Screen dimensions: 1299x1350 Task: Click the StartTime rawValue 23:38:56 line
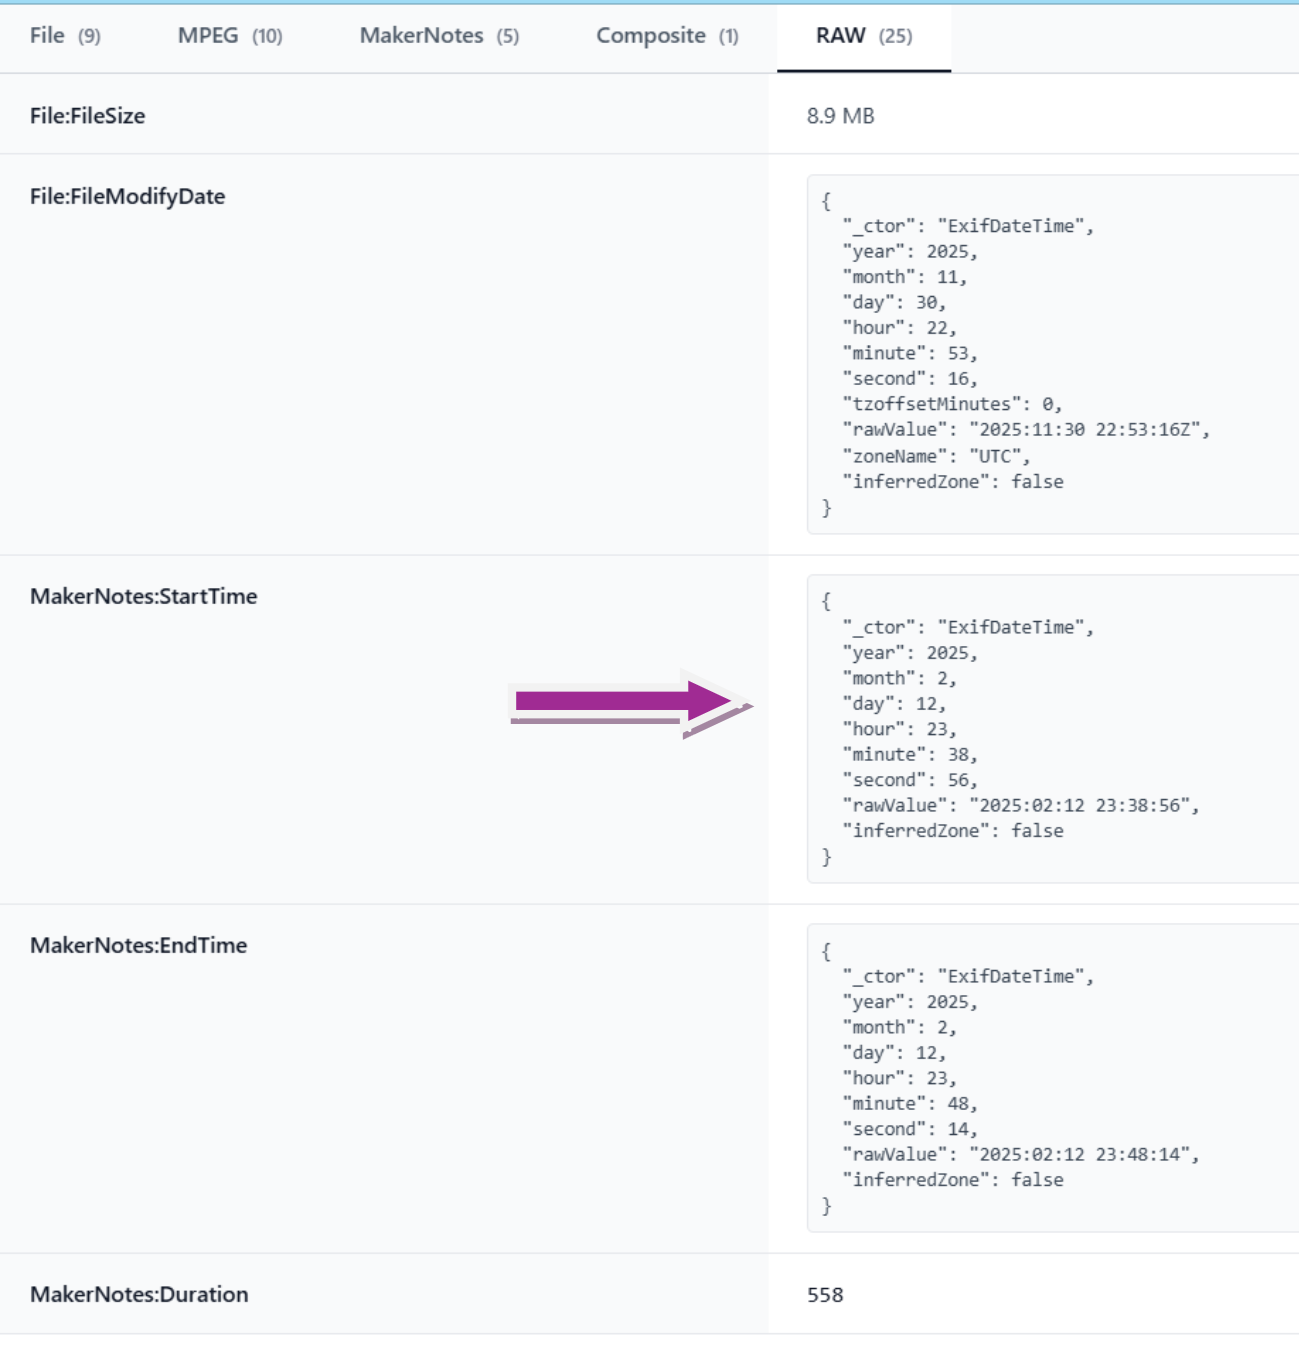point(1020,805)
